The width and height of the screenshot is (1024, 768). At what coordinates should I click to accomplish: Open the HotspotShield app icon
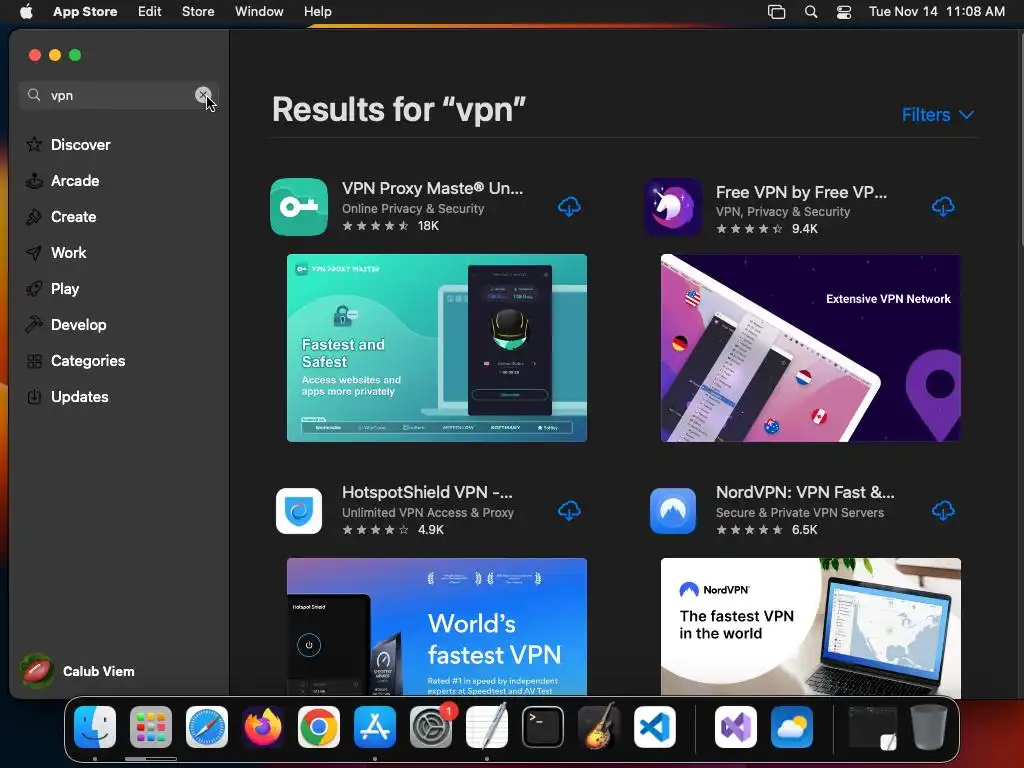(299, 511)
